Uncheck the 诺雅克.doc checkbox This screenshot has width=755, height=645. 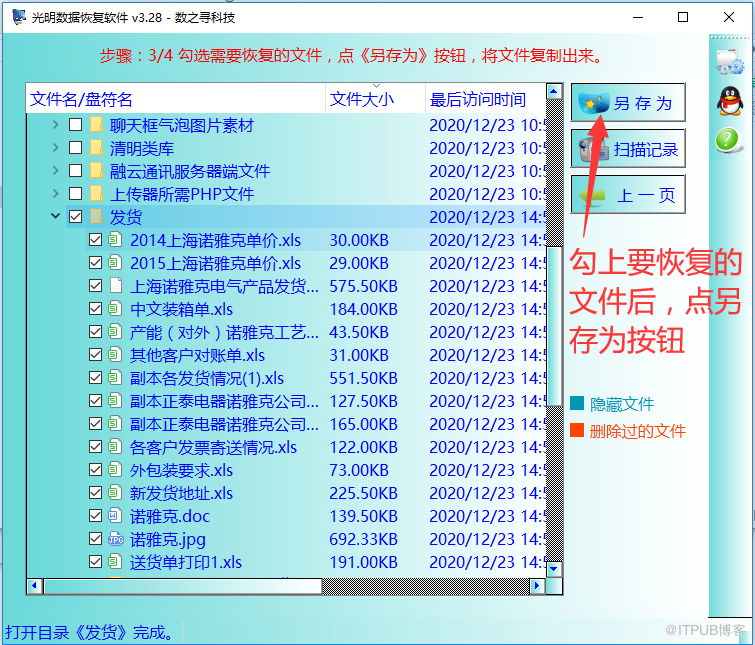pyautogui.click(x=95, y=516)
